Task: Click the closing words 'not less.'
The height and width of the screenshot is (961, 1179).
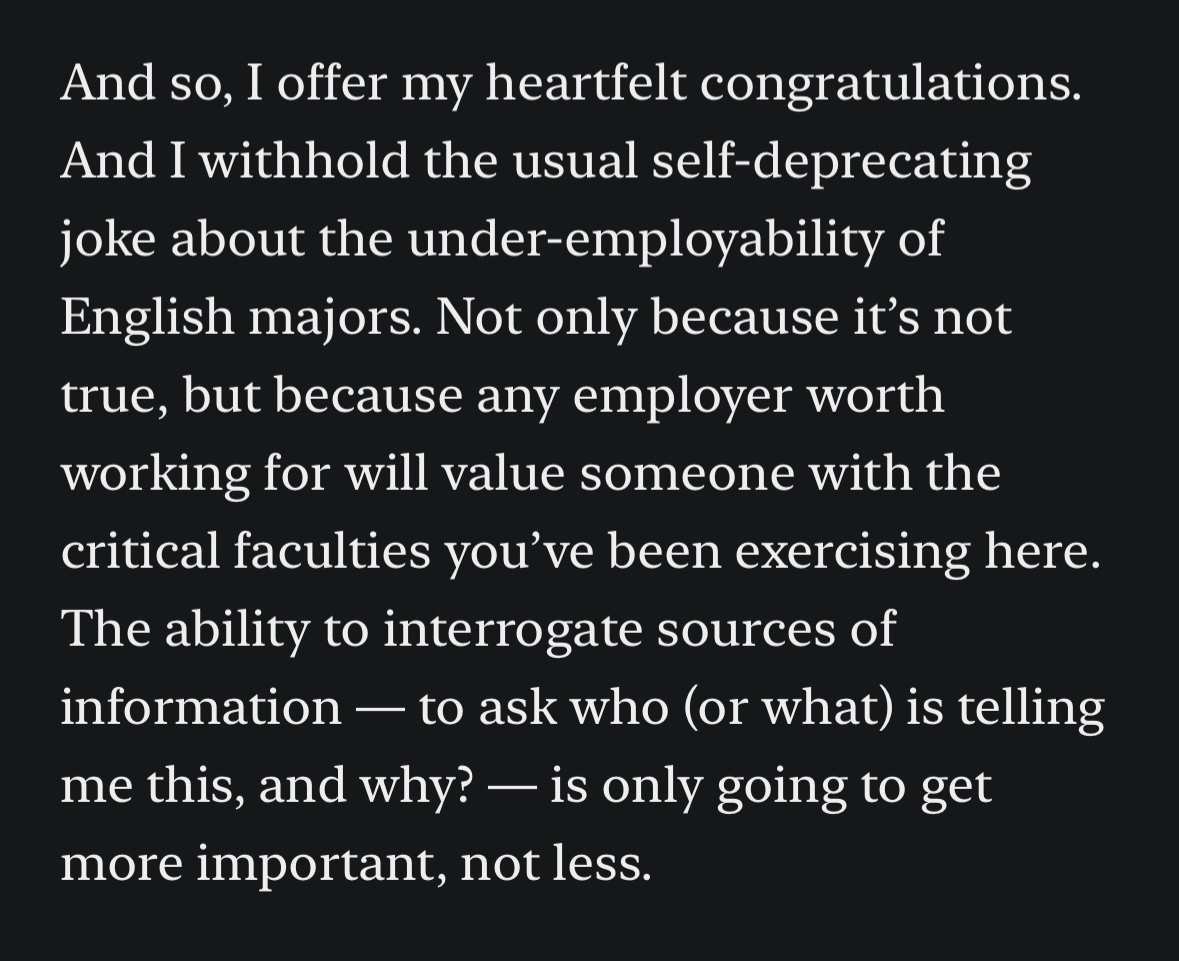Action: tap(556, 863)
